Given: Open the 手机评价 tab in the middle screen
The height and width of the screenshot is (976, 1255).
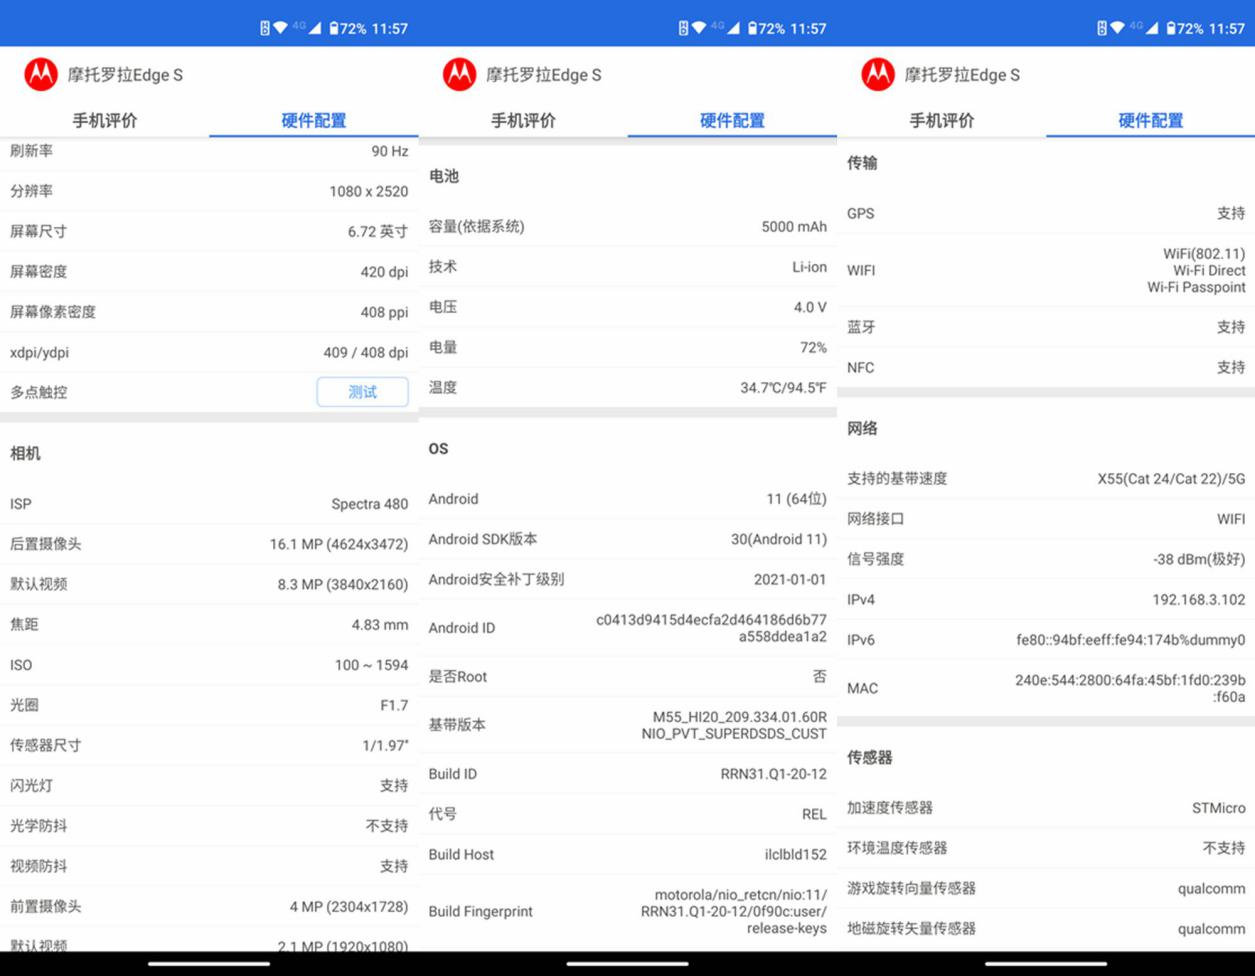Looking at the screenshot, I should [x=523, y=120].
